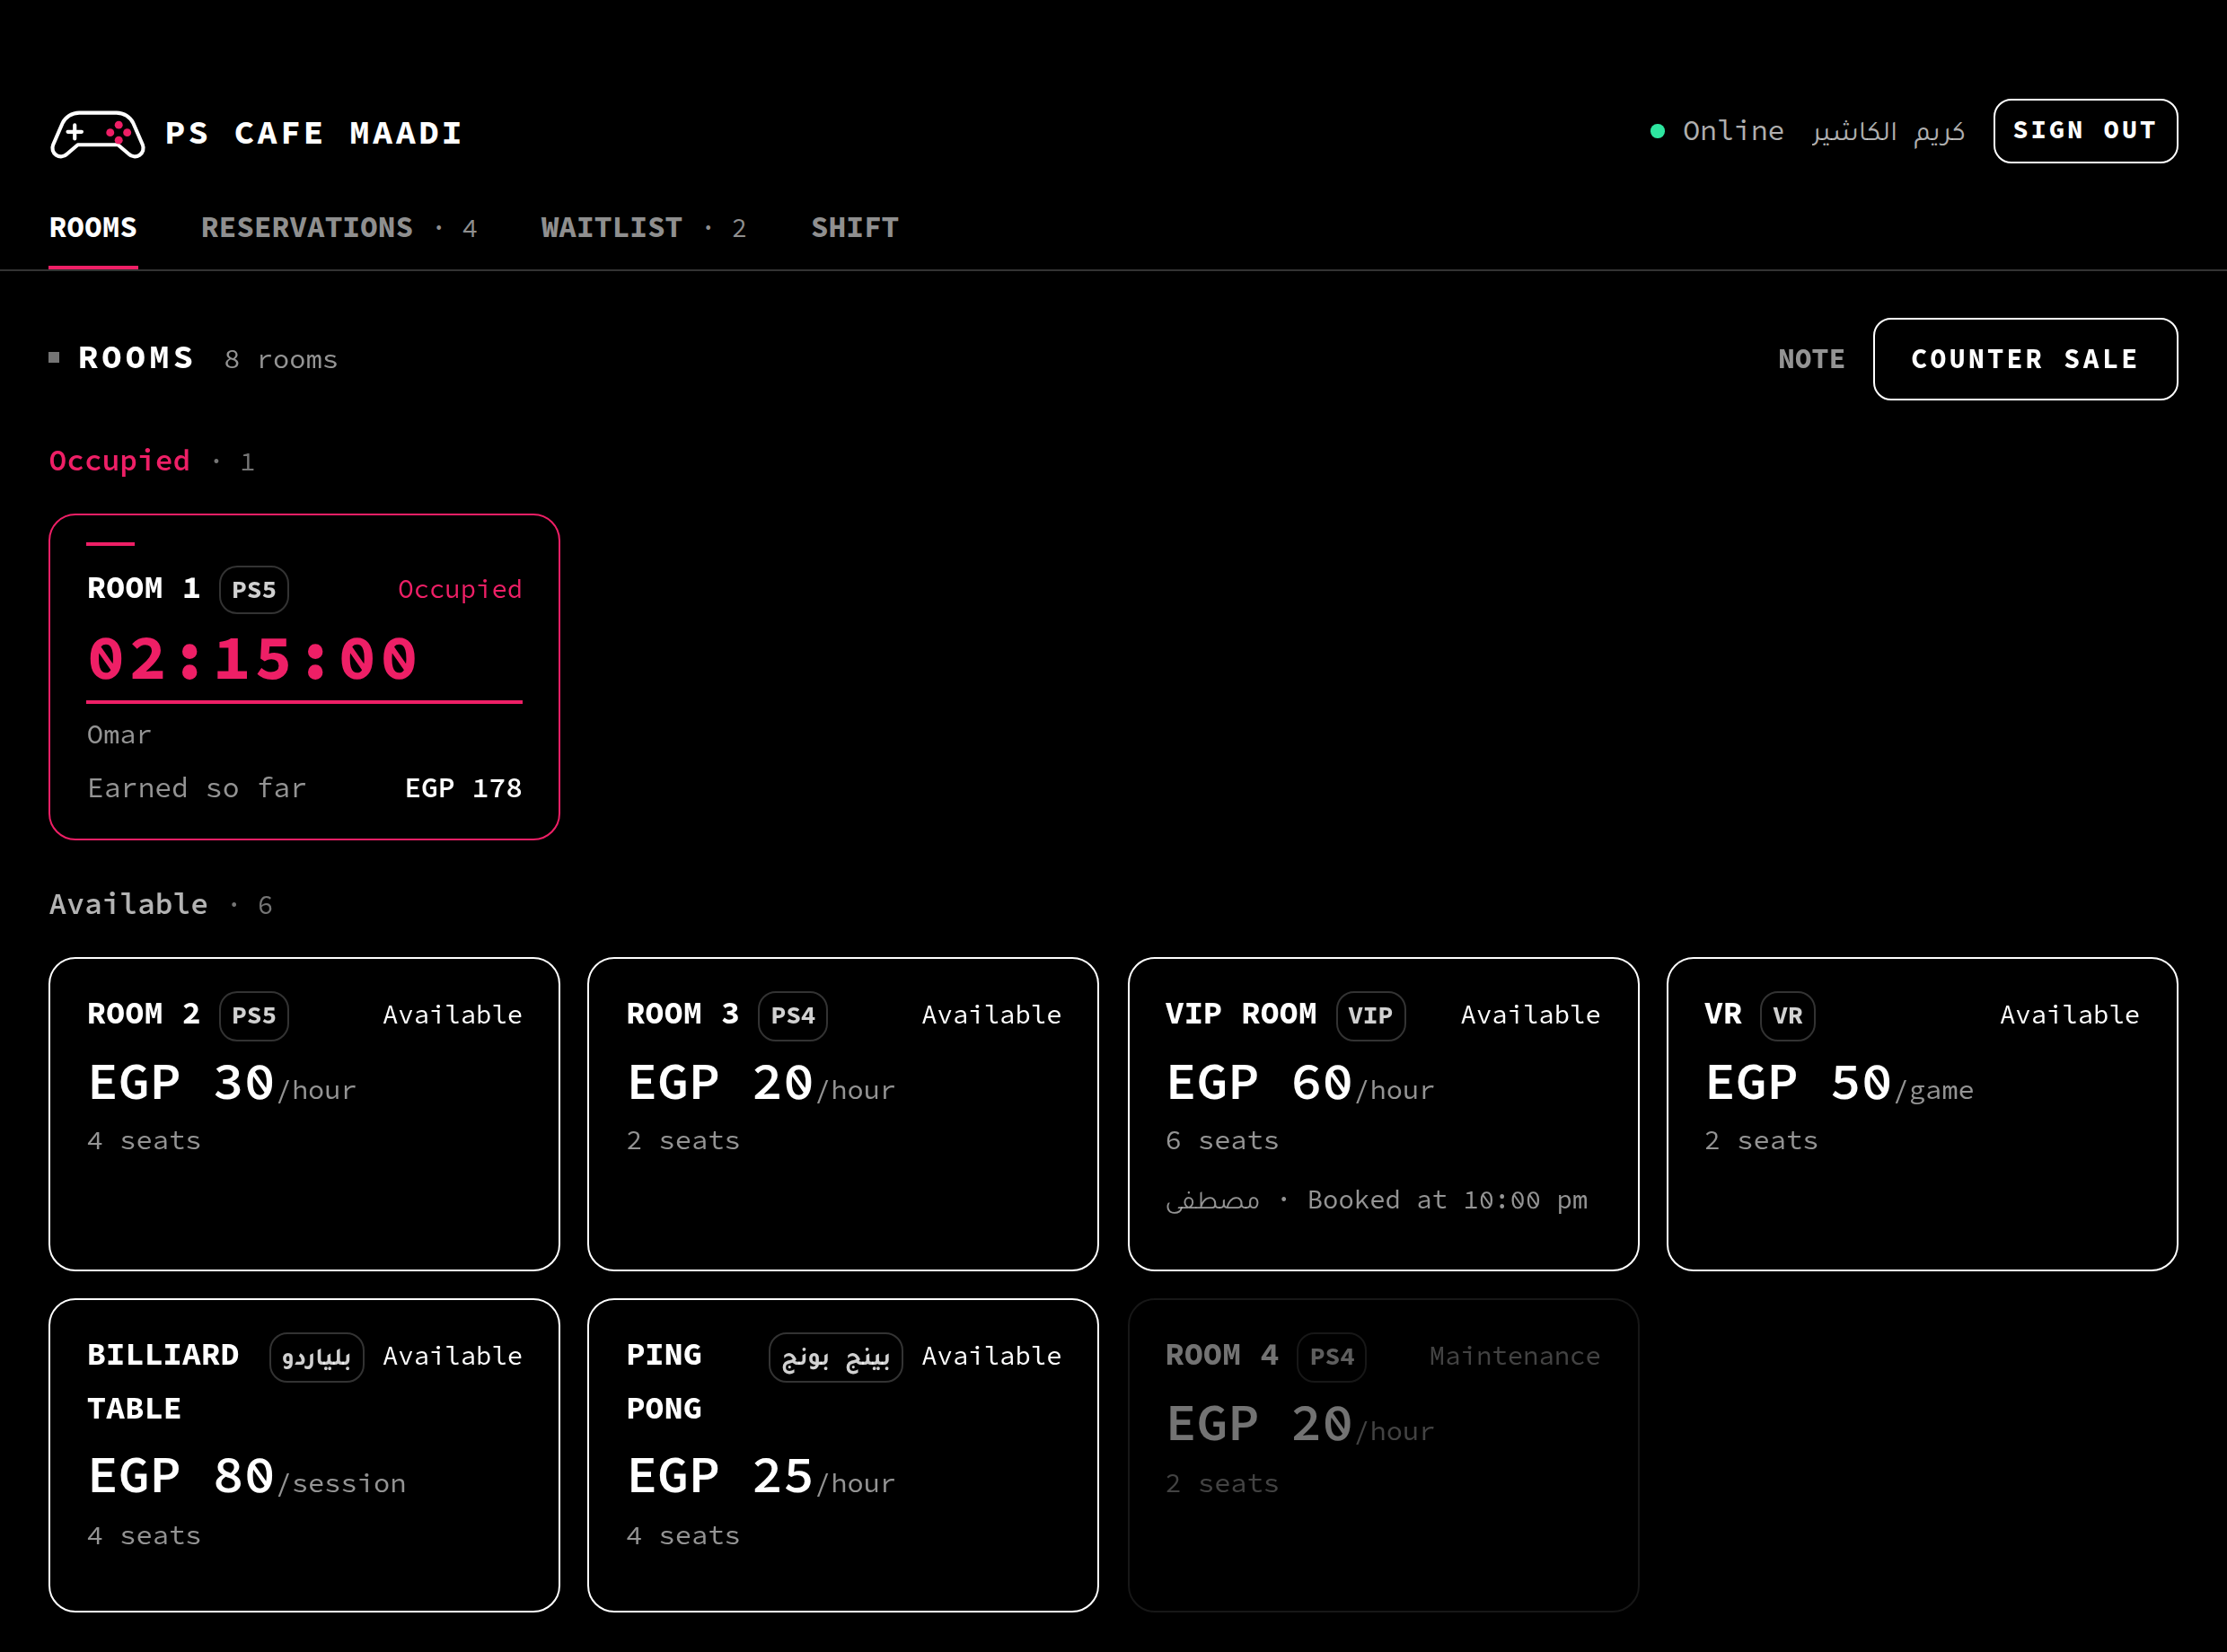Go to the Shift tab
Viewport: 2227px width, 1652px height.
coord(855,228)
